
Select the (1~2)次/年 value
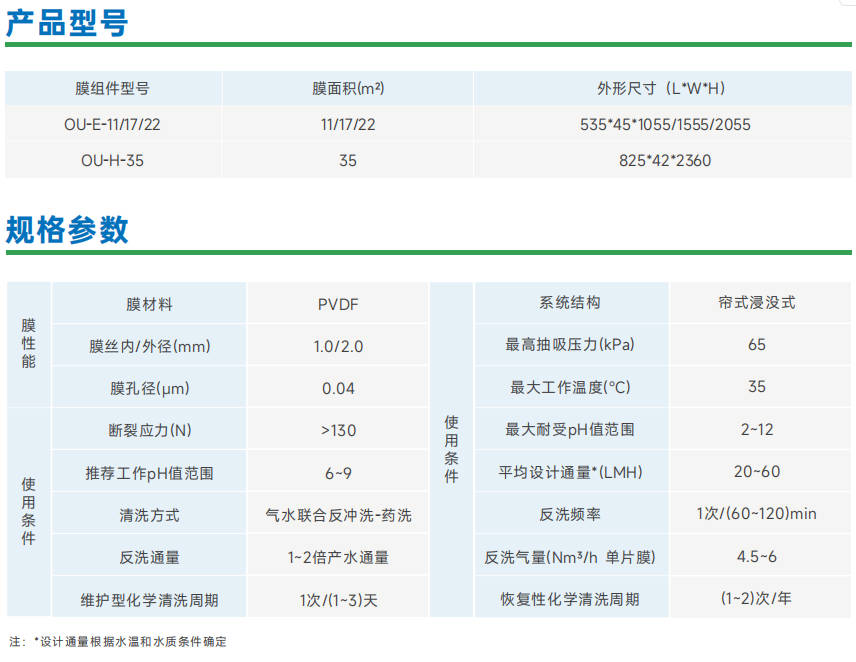(757, 599)
